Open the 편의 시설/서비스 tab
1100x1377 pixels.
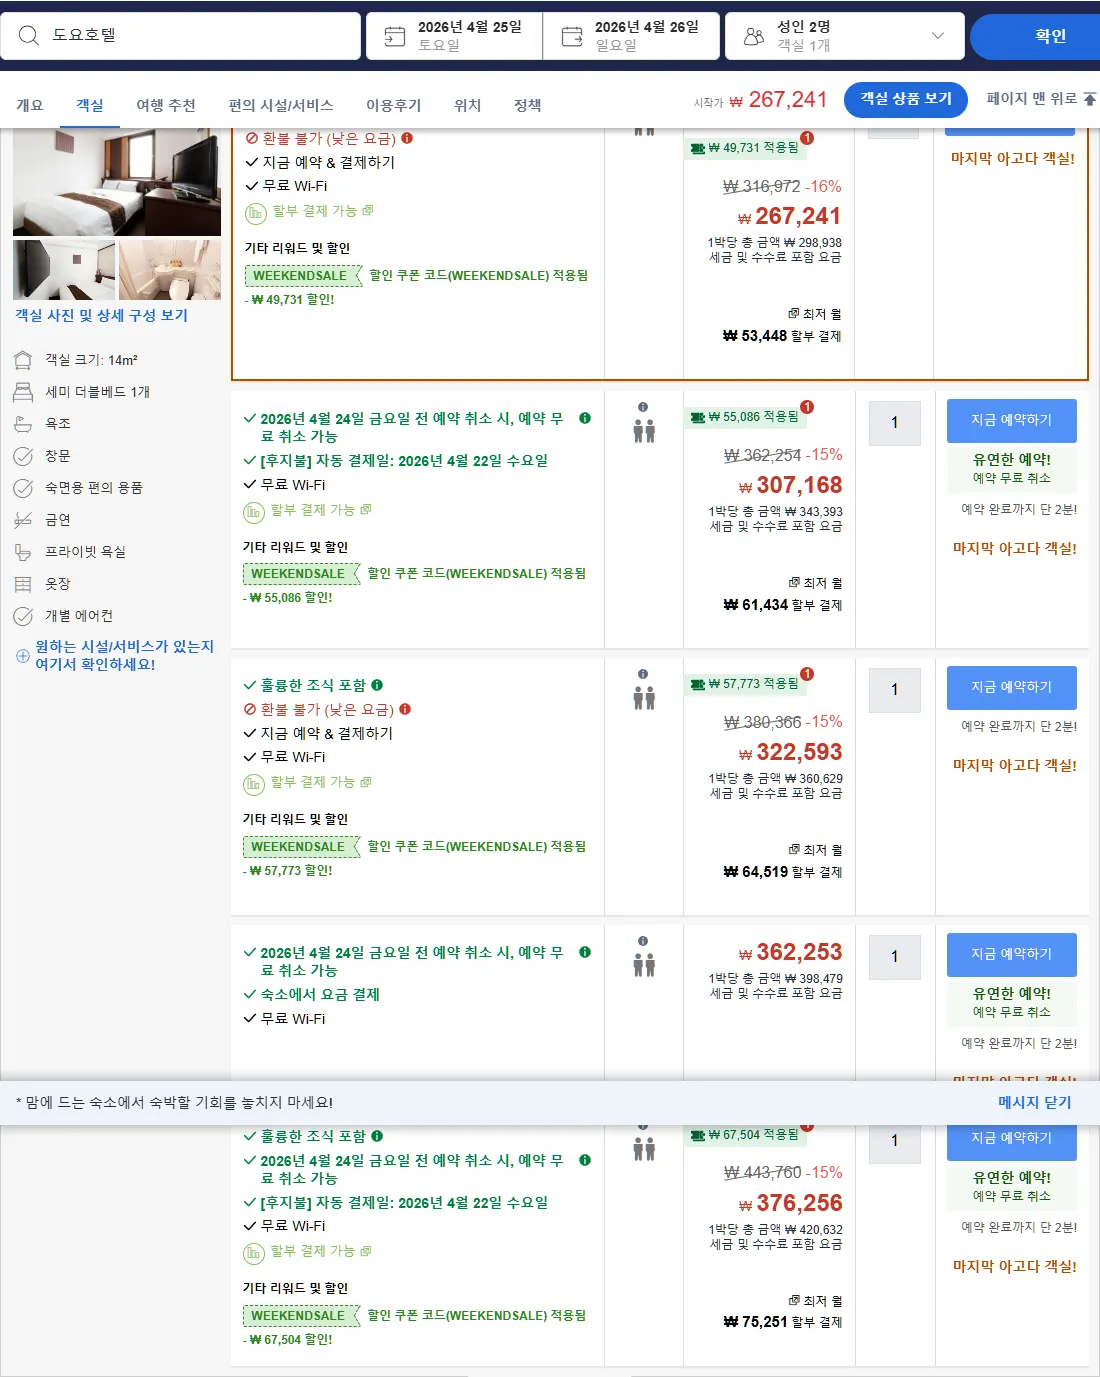click(281, 105)
